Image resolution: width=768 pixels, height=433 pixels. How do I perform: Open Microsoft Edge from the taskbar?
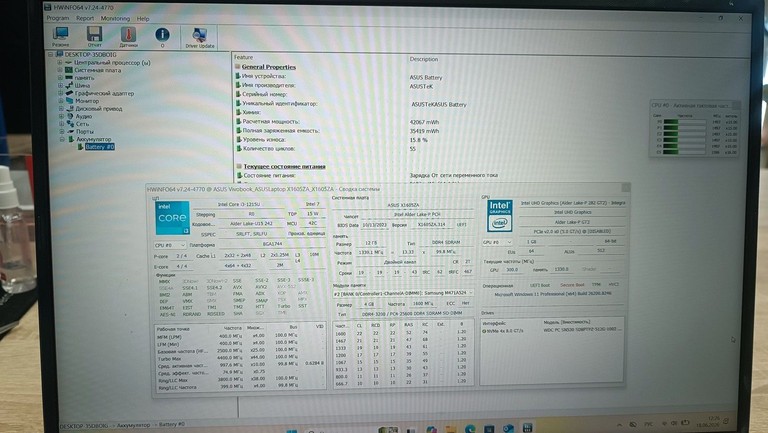pos(470,429)
